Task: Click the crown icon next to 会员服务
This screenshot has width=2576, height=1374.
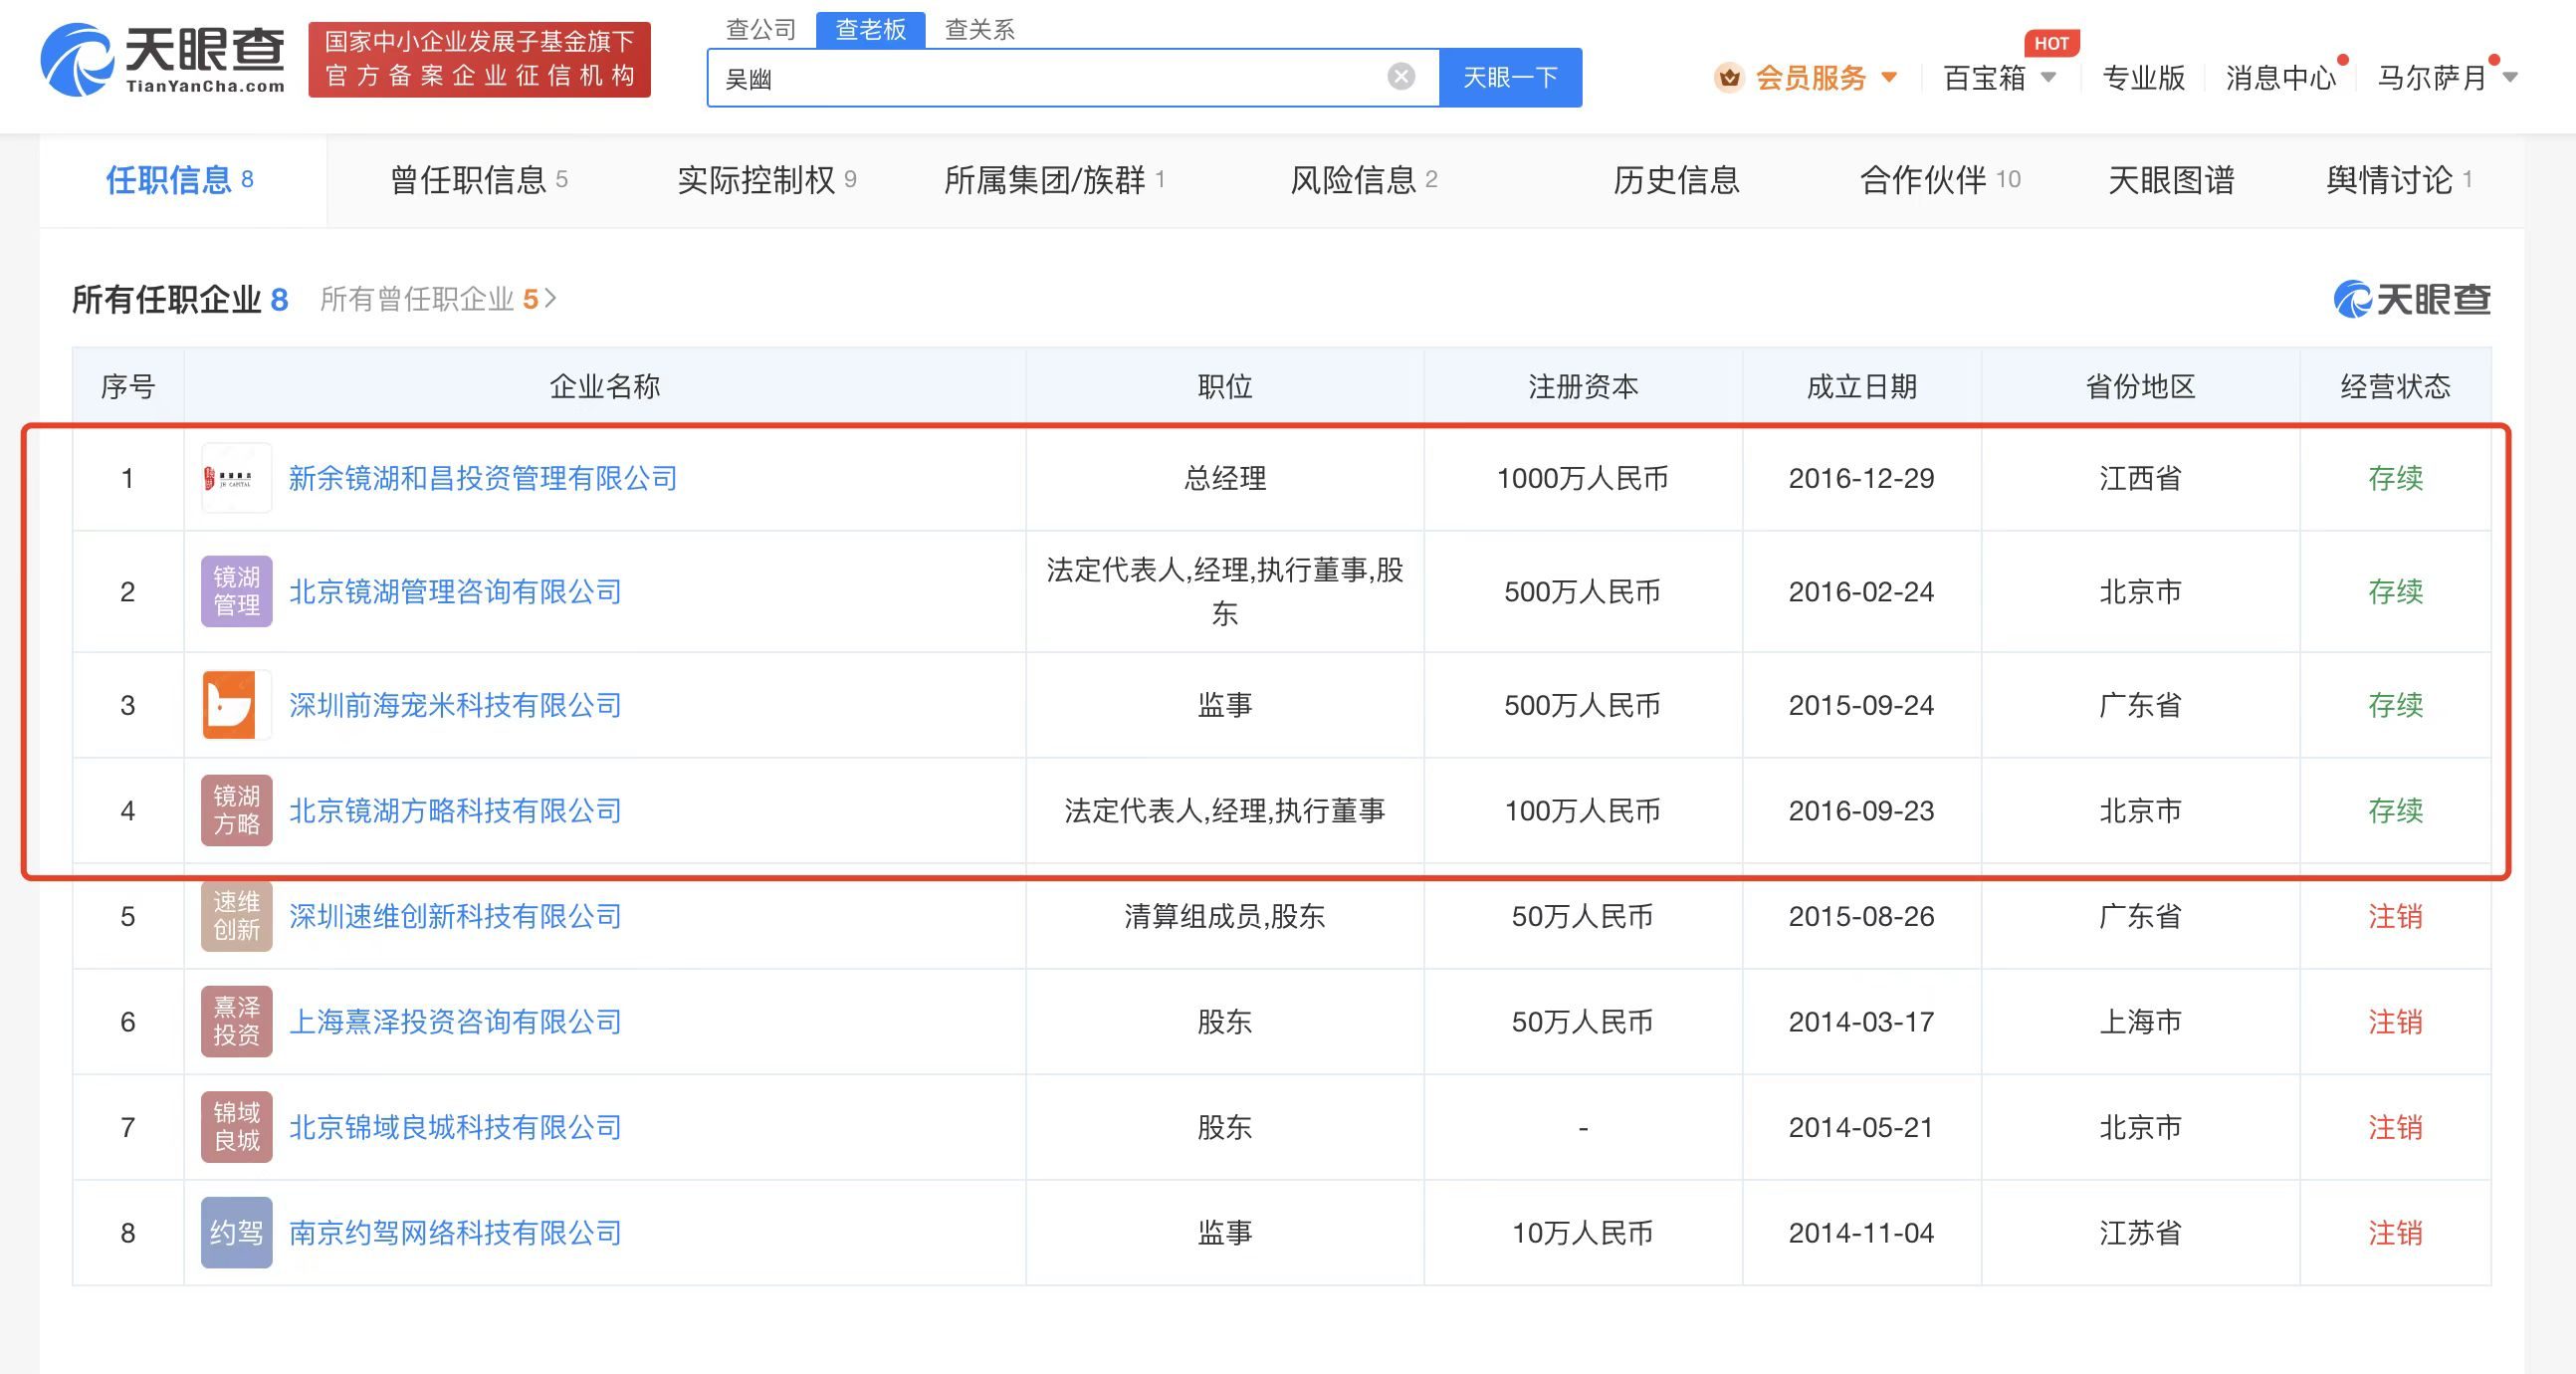Action: pos(1729,77)
